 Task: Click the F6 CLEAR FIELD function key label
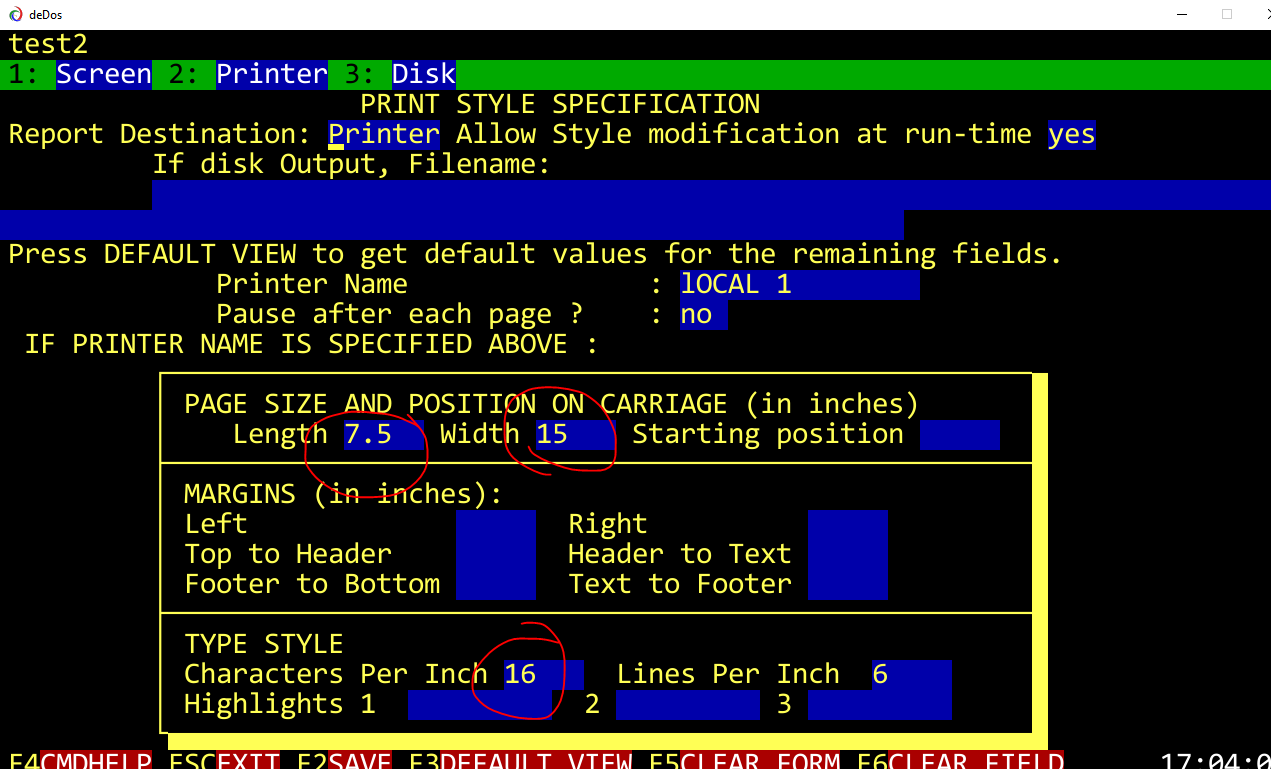(960, 760)
